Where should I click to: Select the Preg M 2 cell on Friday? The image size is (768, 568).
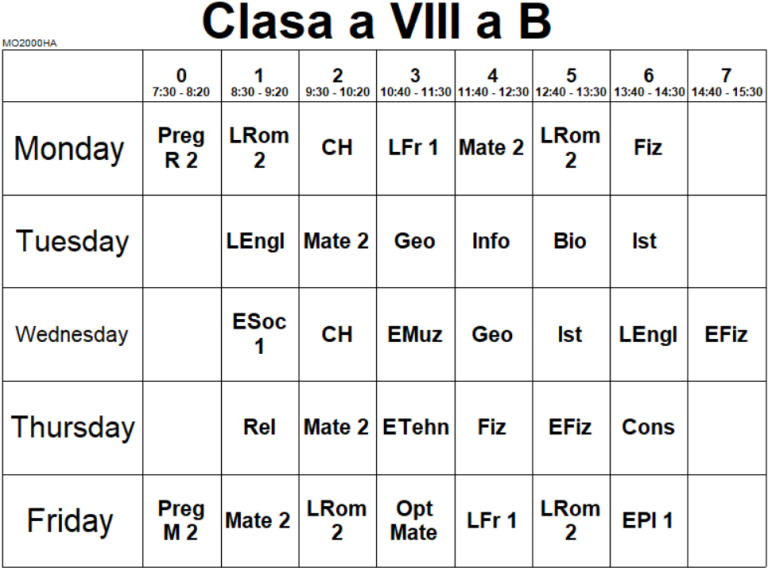coord(181,521)
